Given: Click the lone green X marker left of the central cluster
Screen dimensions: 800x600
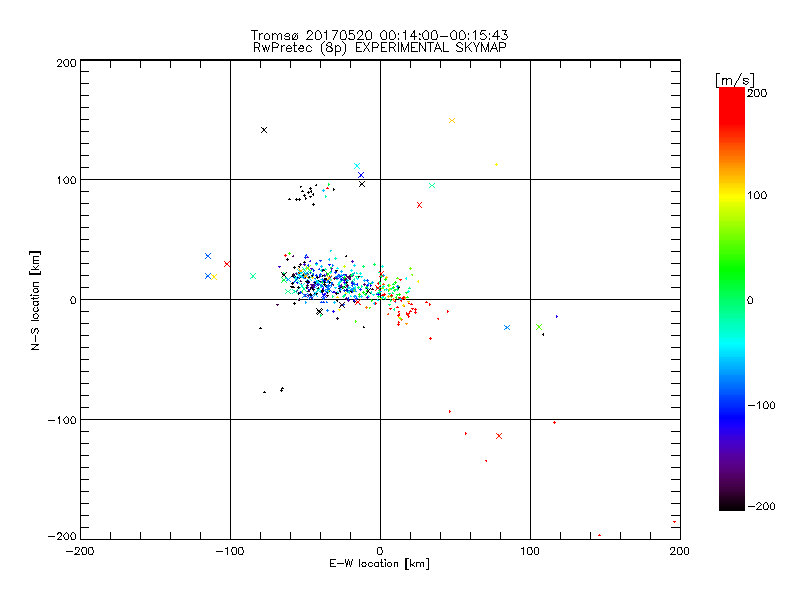Looking at the screenshot, I should click(x=253, y=276).
